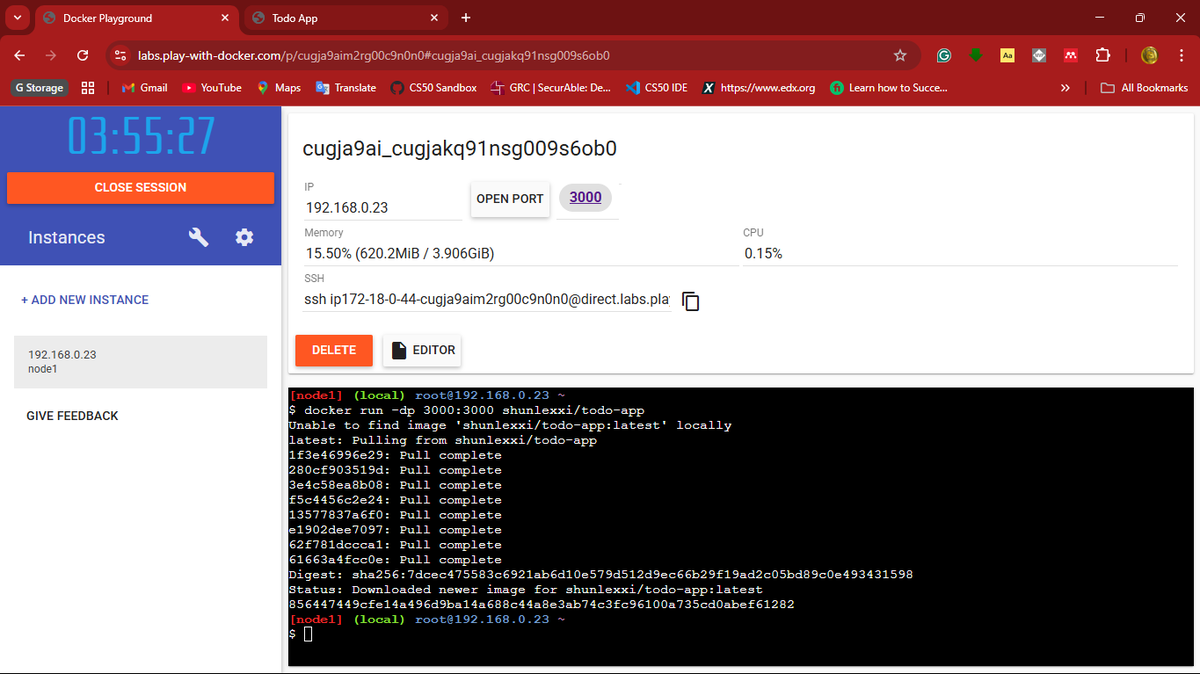This screenshot has width=1200, height=674.
Task: Click the OPEN PORT button
Action: click(x=510, y=199)
